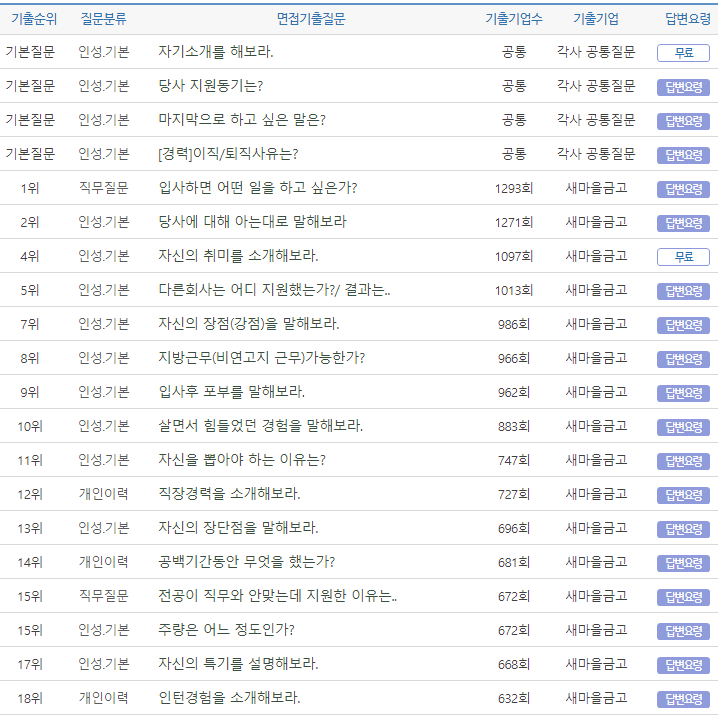Open 답변요령 for 입사하면 어떤 일을 하고 싶은가?
Viewport: 718px width, 717px height.
683,189
